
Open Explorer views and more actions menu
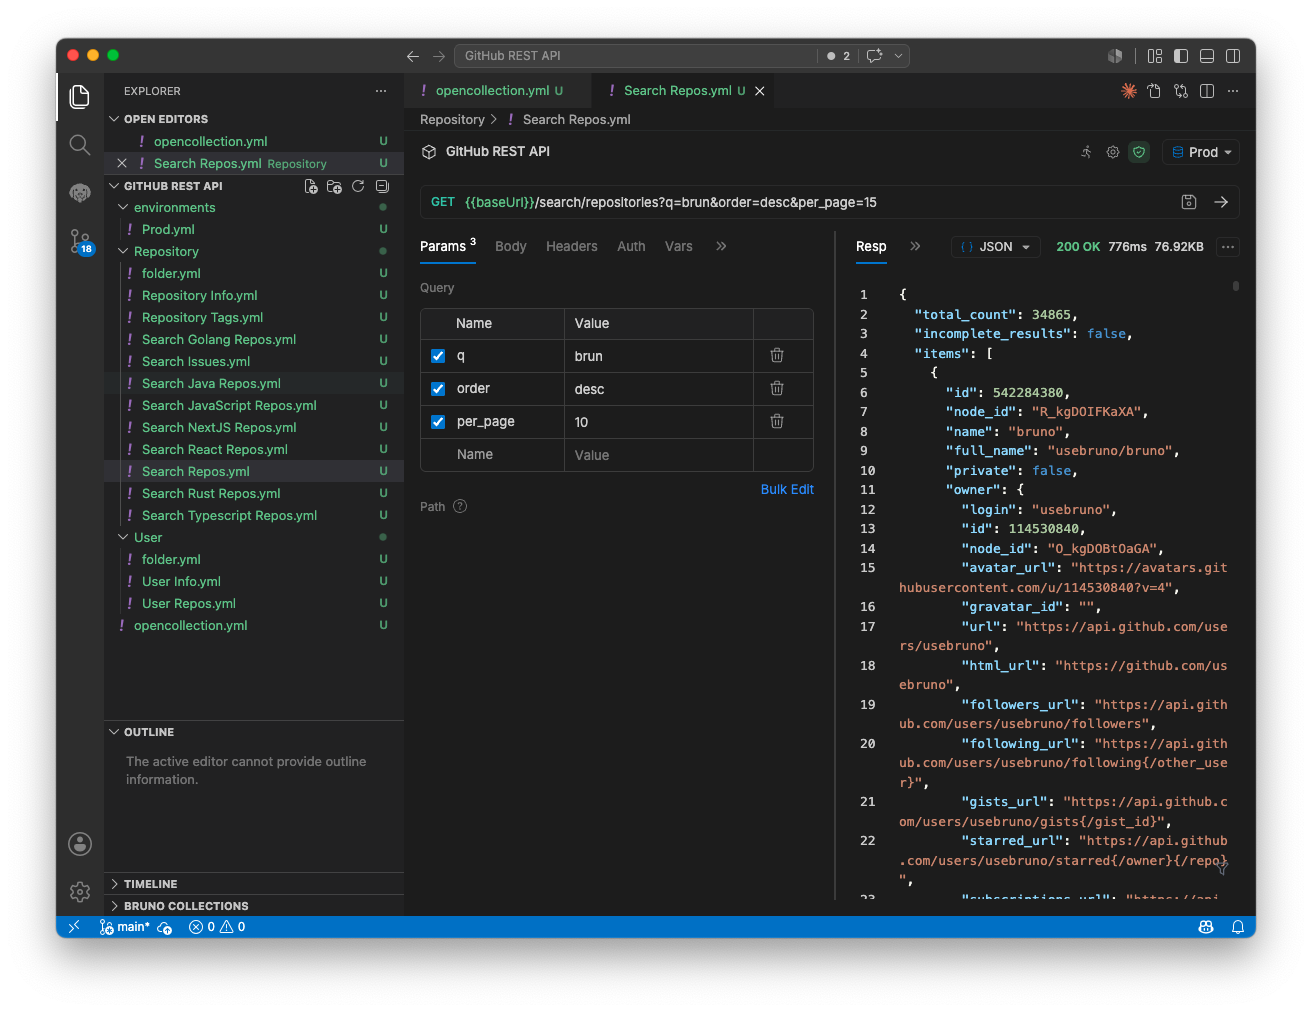[381, 91]
